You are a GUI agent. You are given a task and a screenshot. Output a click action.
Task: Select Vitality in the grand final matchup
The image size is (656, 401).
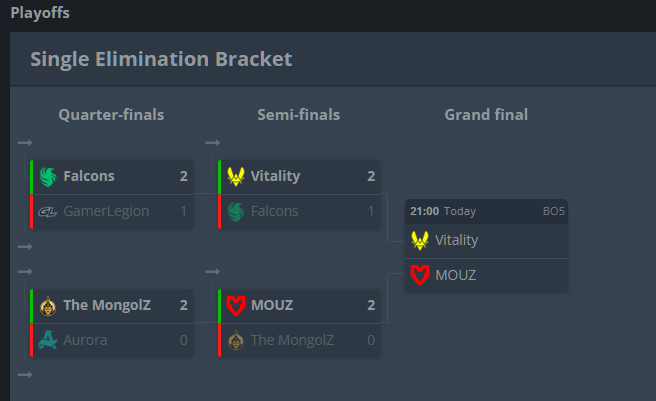(x=487, y=241)
